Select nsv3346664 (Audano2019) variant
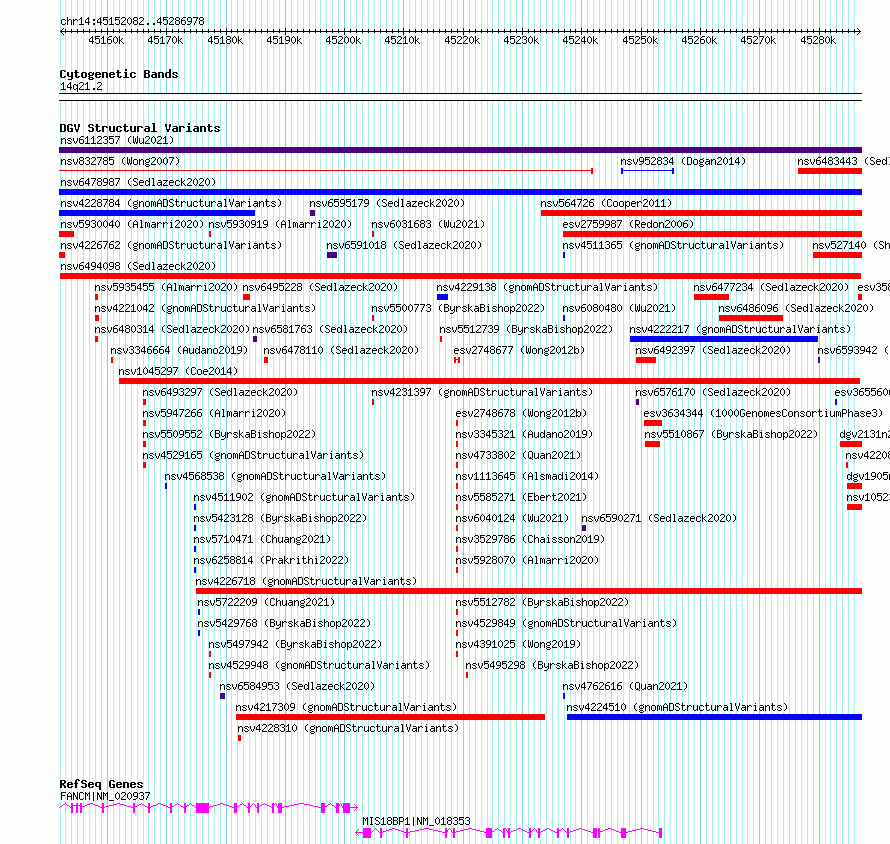Viewport: 890px width, 844px height. (x=179, y=350)
